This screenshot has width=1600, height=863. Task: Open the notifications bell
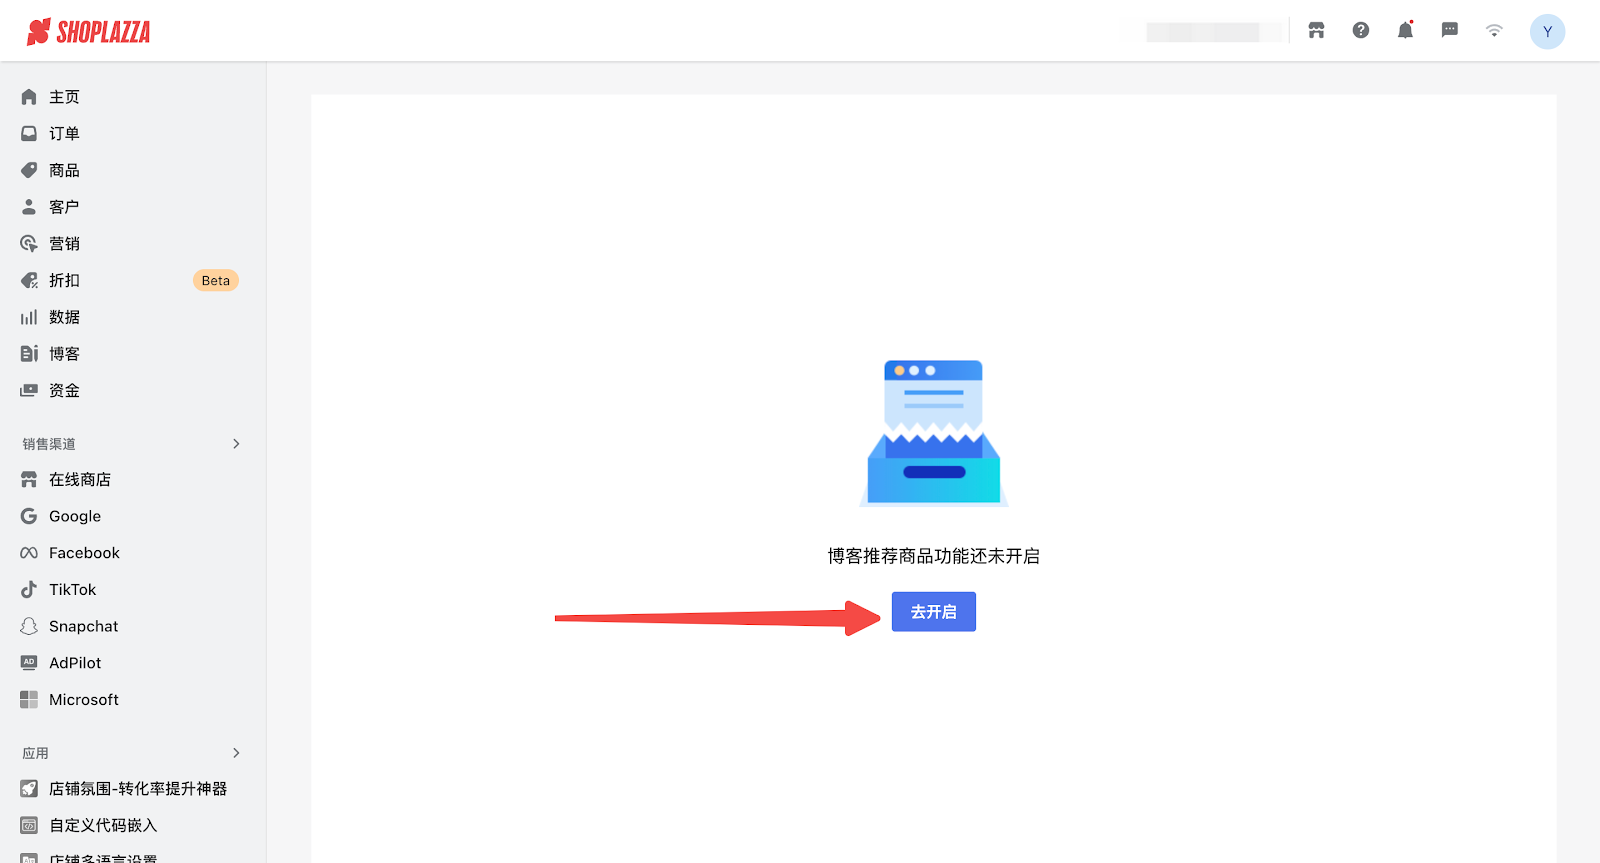1405,31
